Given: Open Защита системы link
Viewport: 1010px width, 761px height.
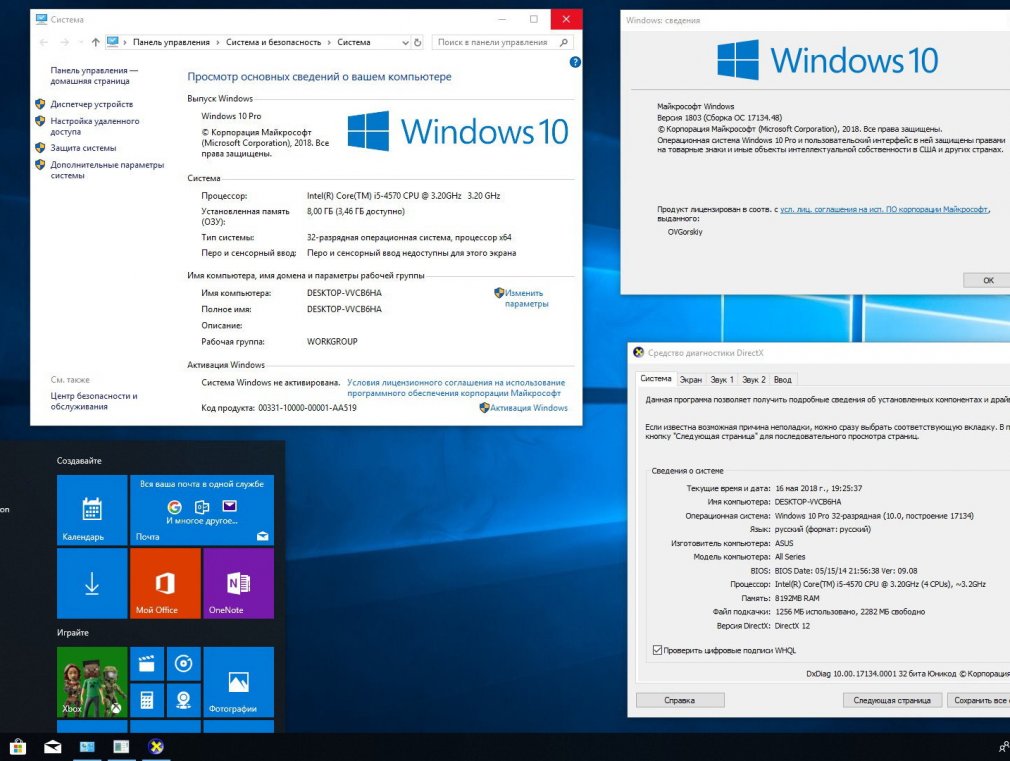Looking at the screenshot, I should (83, 148).
